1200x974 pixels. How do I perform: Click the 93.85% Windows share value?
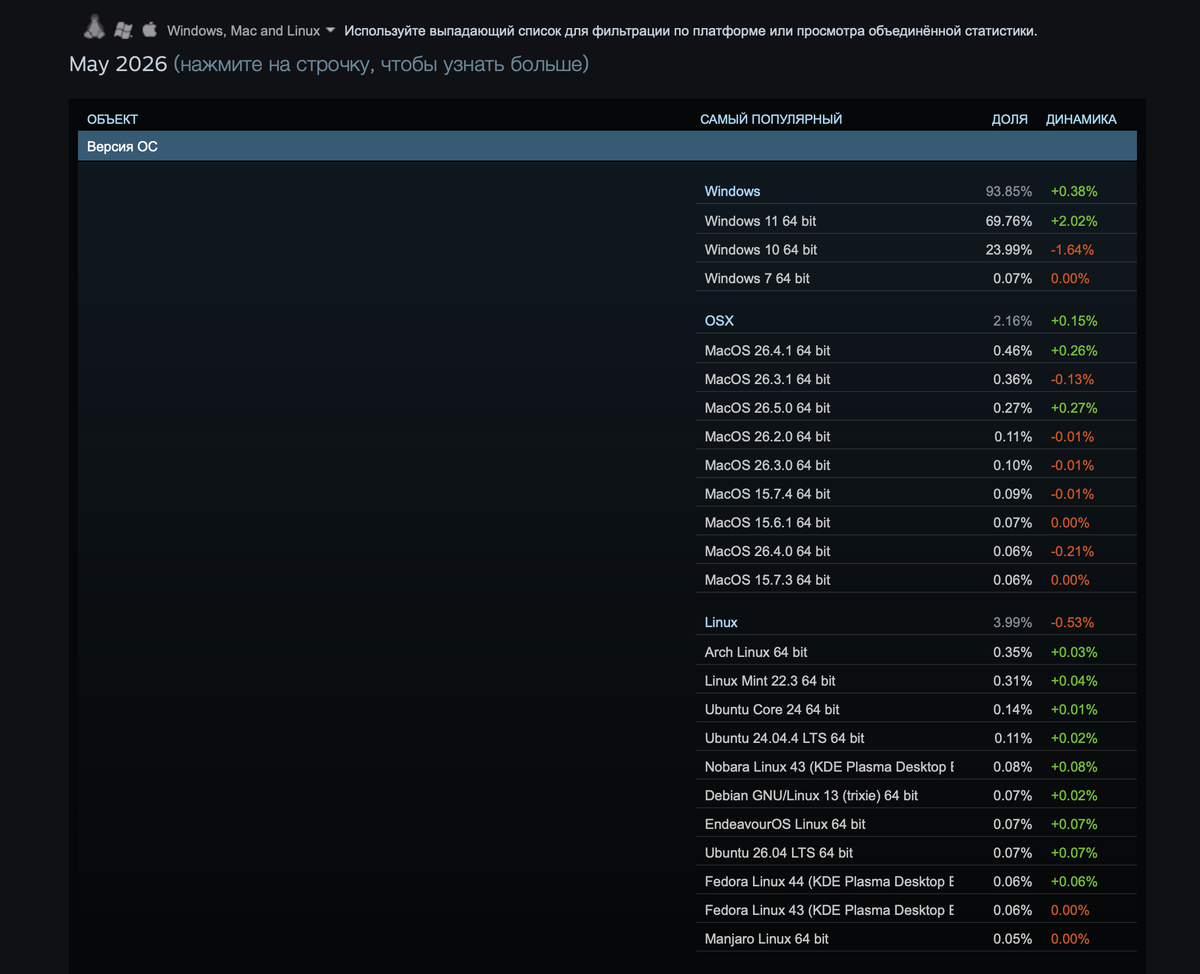coord(1009,191)
